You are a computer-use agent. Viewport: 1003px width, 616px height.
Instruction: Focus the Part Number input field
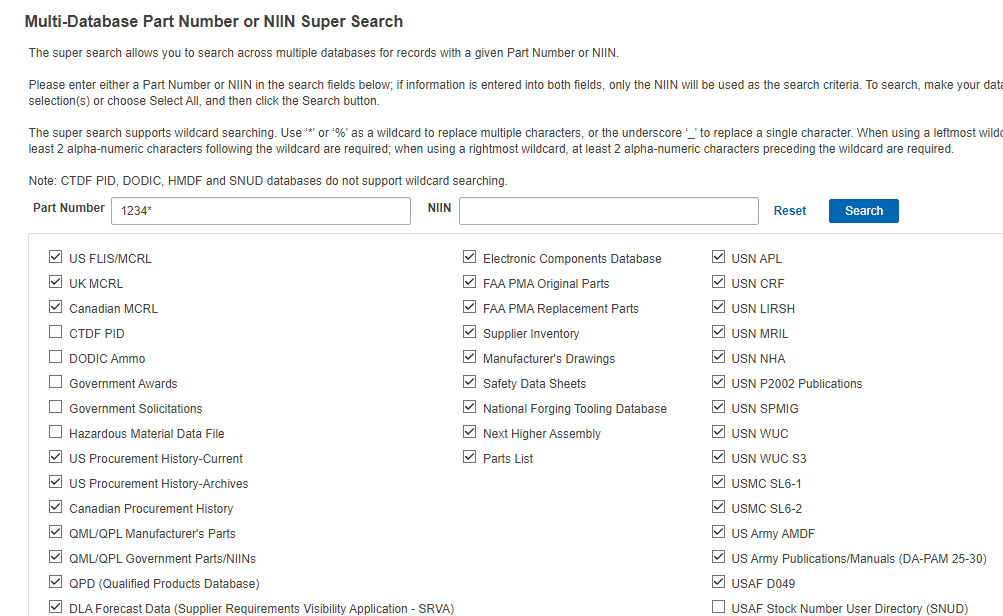click(260, 211)
